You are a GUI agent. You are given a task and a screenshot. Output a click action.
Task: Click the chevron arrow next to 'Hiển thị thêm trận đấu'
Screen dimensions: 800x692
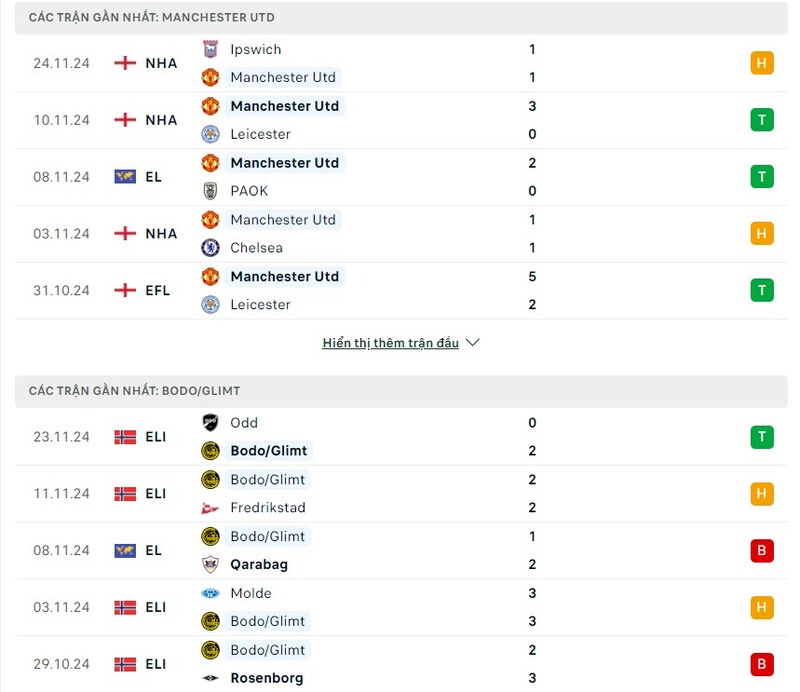[x=473, y=342]
